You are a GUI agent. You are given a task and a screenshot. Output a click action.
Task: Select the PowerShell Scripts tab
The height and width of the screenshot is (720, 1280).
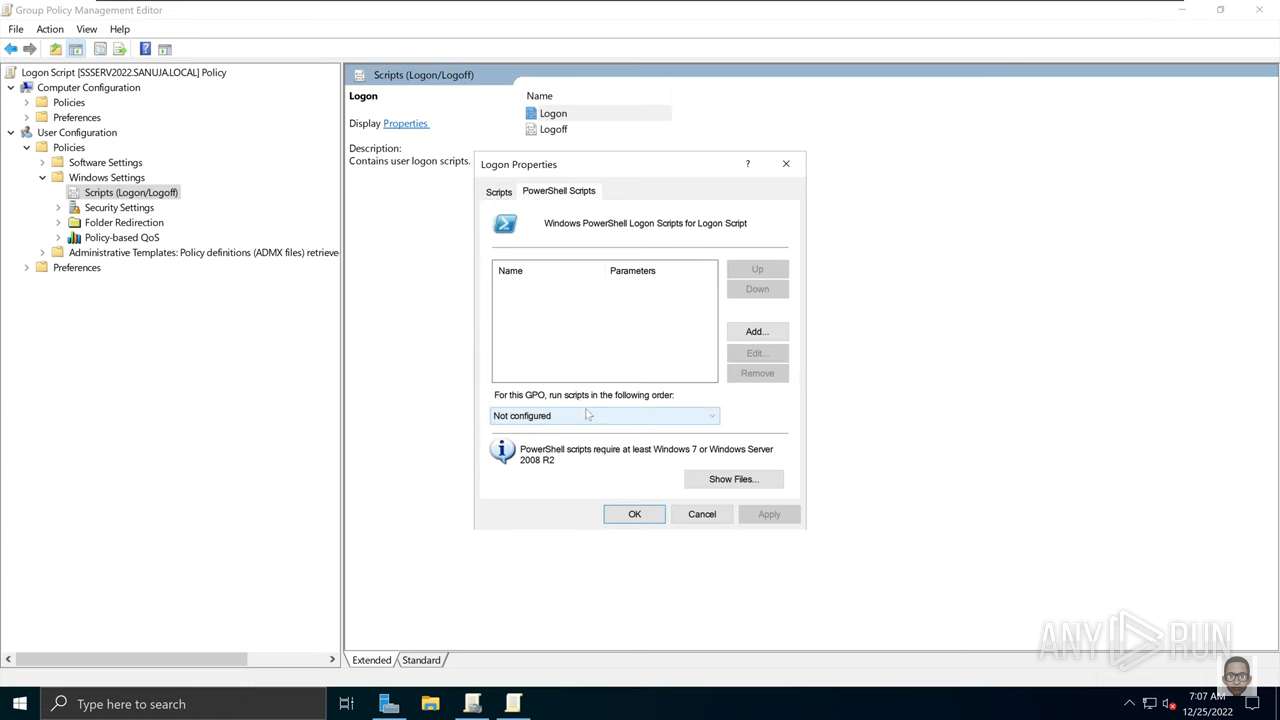pos(559,191)
